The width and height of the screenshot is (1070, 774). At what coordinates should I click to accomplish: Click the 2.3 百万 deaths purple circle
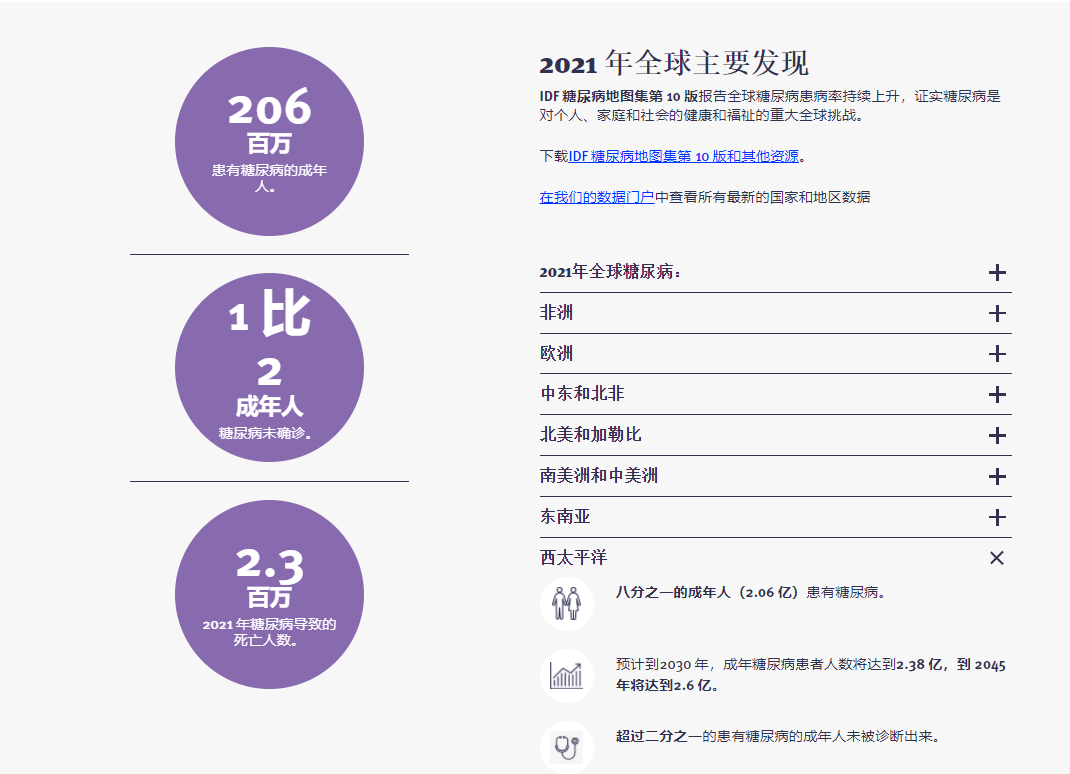(269, 594)
